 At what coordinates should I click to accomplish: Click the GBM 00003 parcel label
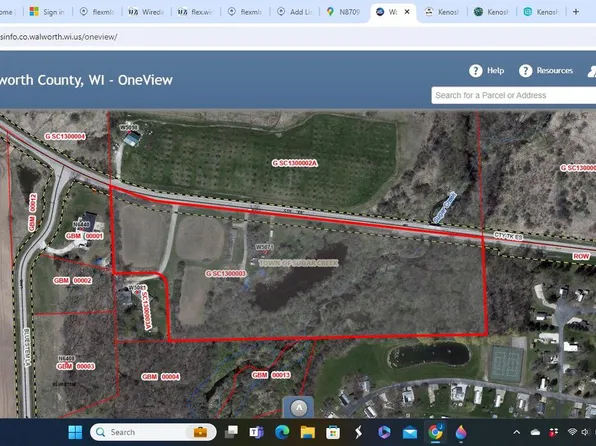point(76,367)
